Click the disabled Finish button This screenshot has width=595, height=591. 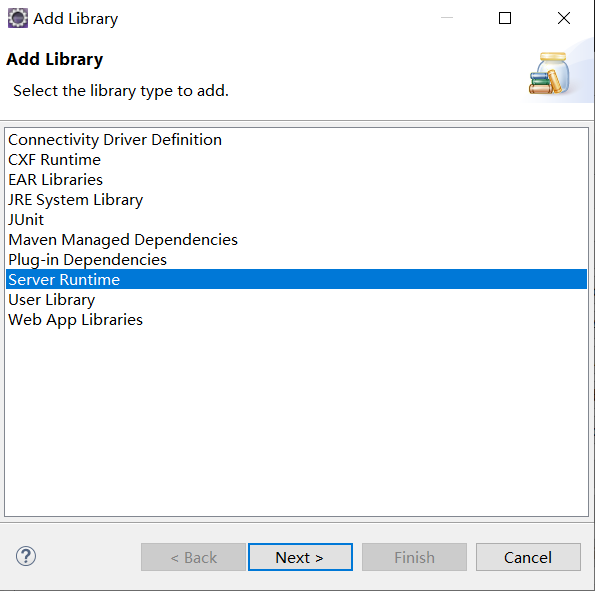(x=414, y=557)
